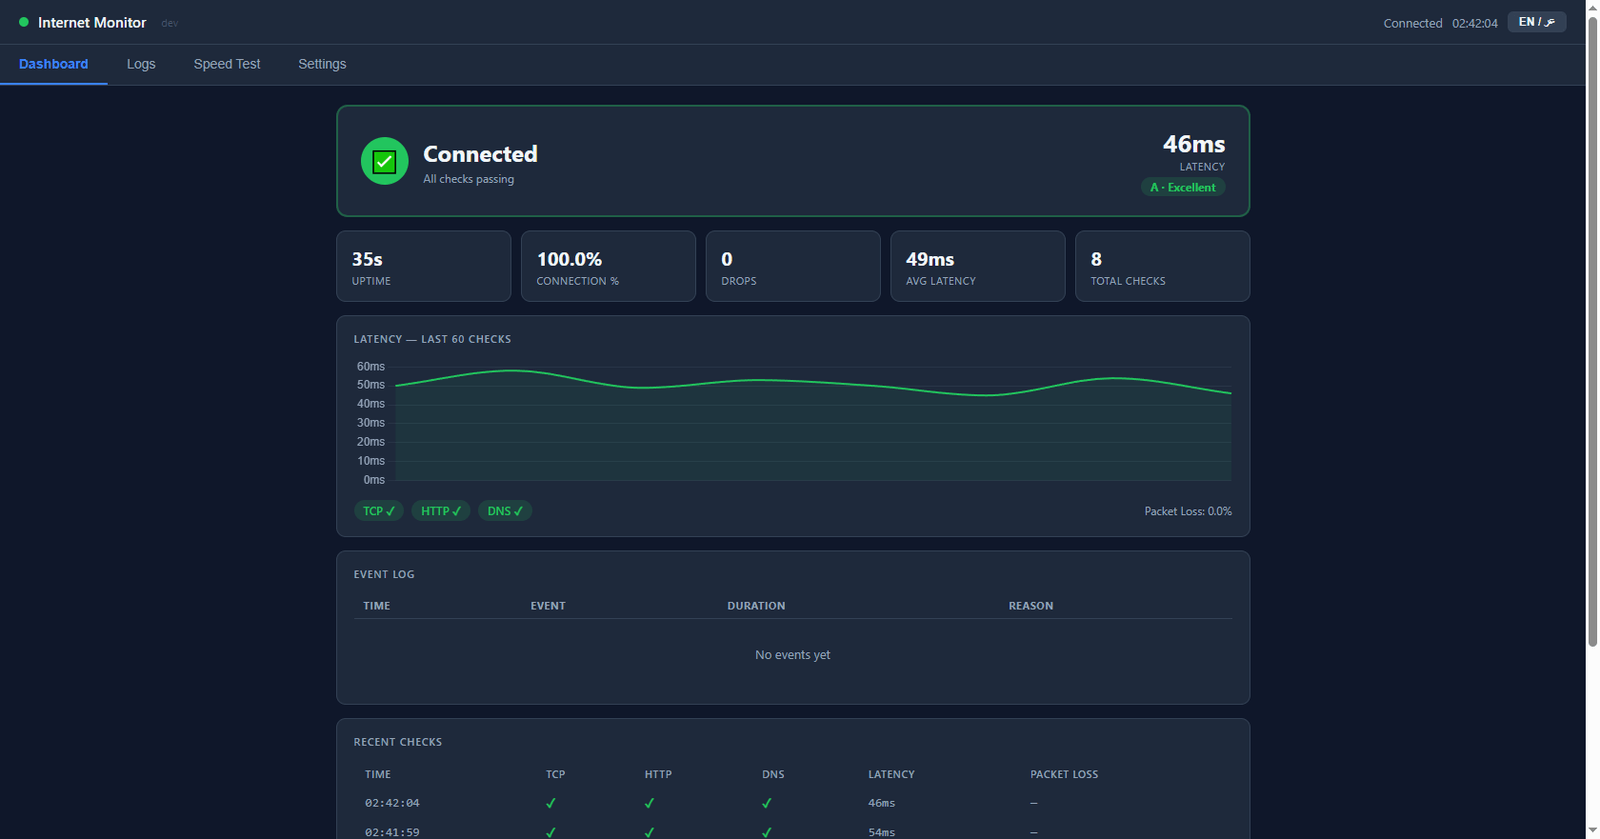Viewport: 1600px width, 839px height.
Task: Click the scrollbar down arrow
Action: tap(1593, 831)
